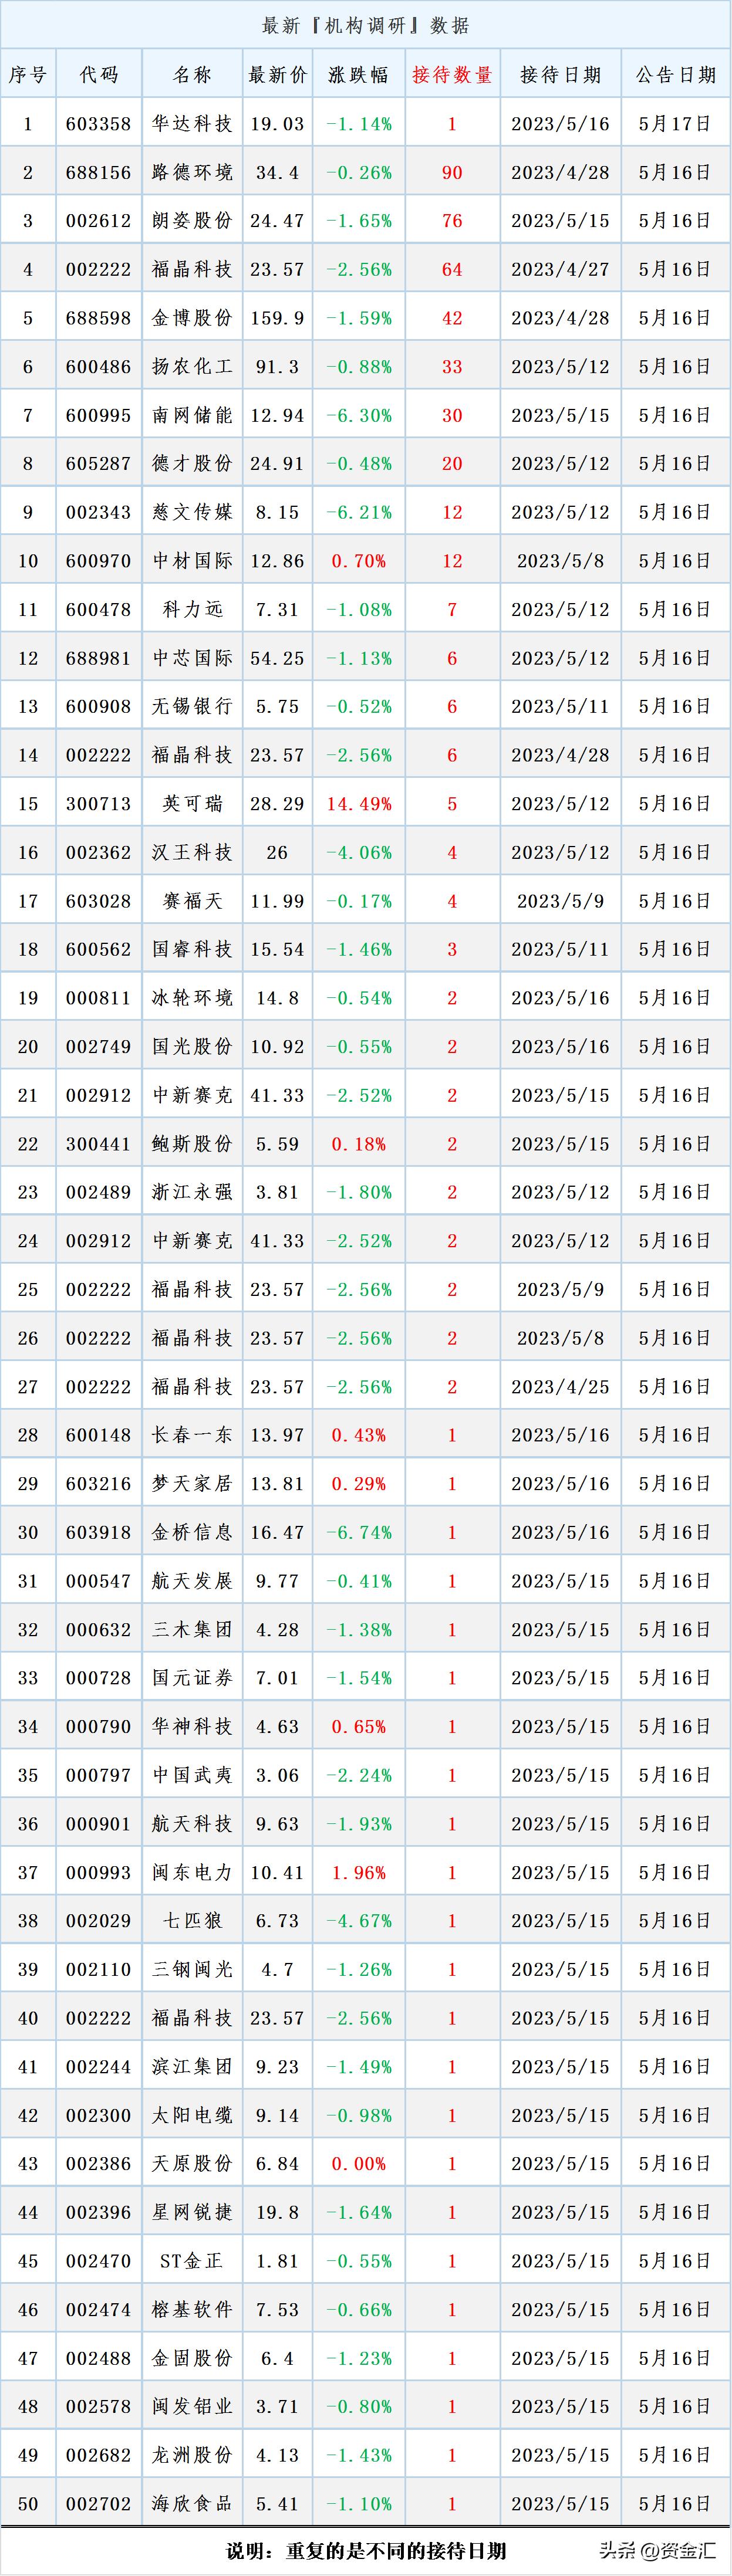Image resolution: width=732 pixels, height=2576 pixels.
Task: Select stock name 国光股份
Action: [192, 1047]
